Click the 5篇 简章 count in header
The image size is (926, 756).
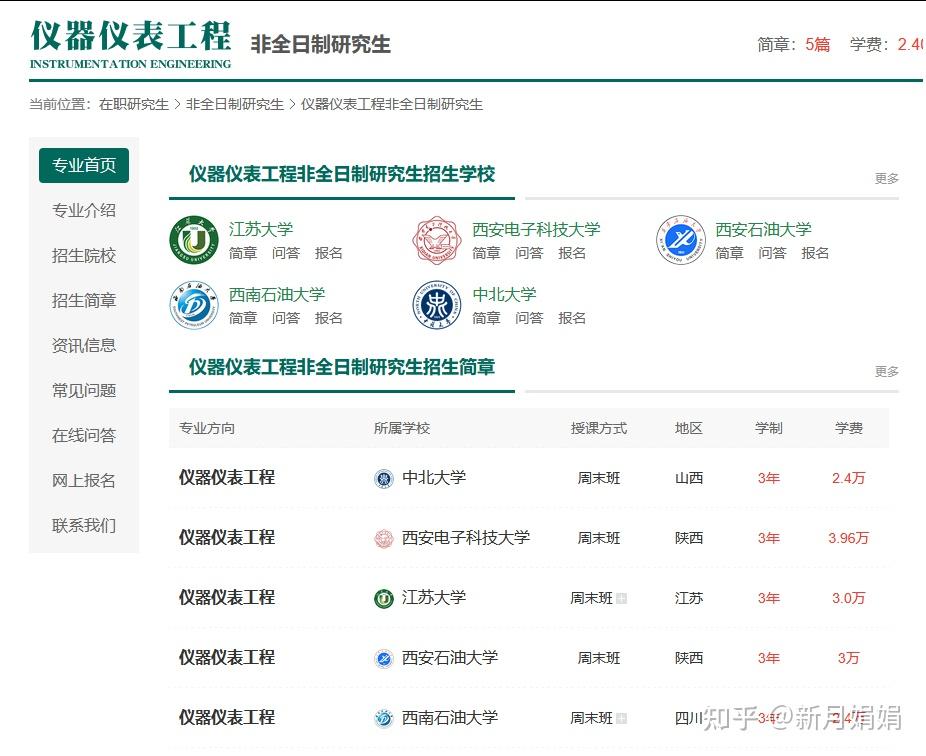pos(818,44)
